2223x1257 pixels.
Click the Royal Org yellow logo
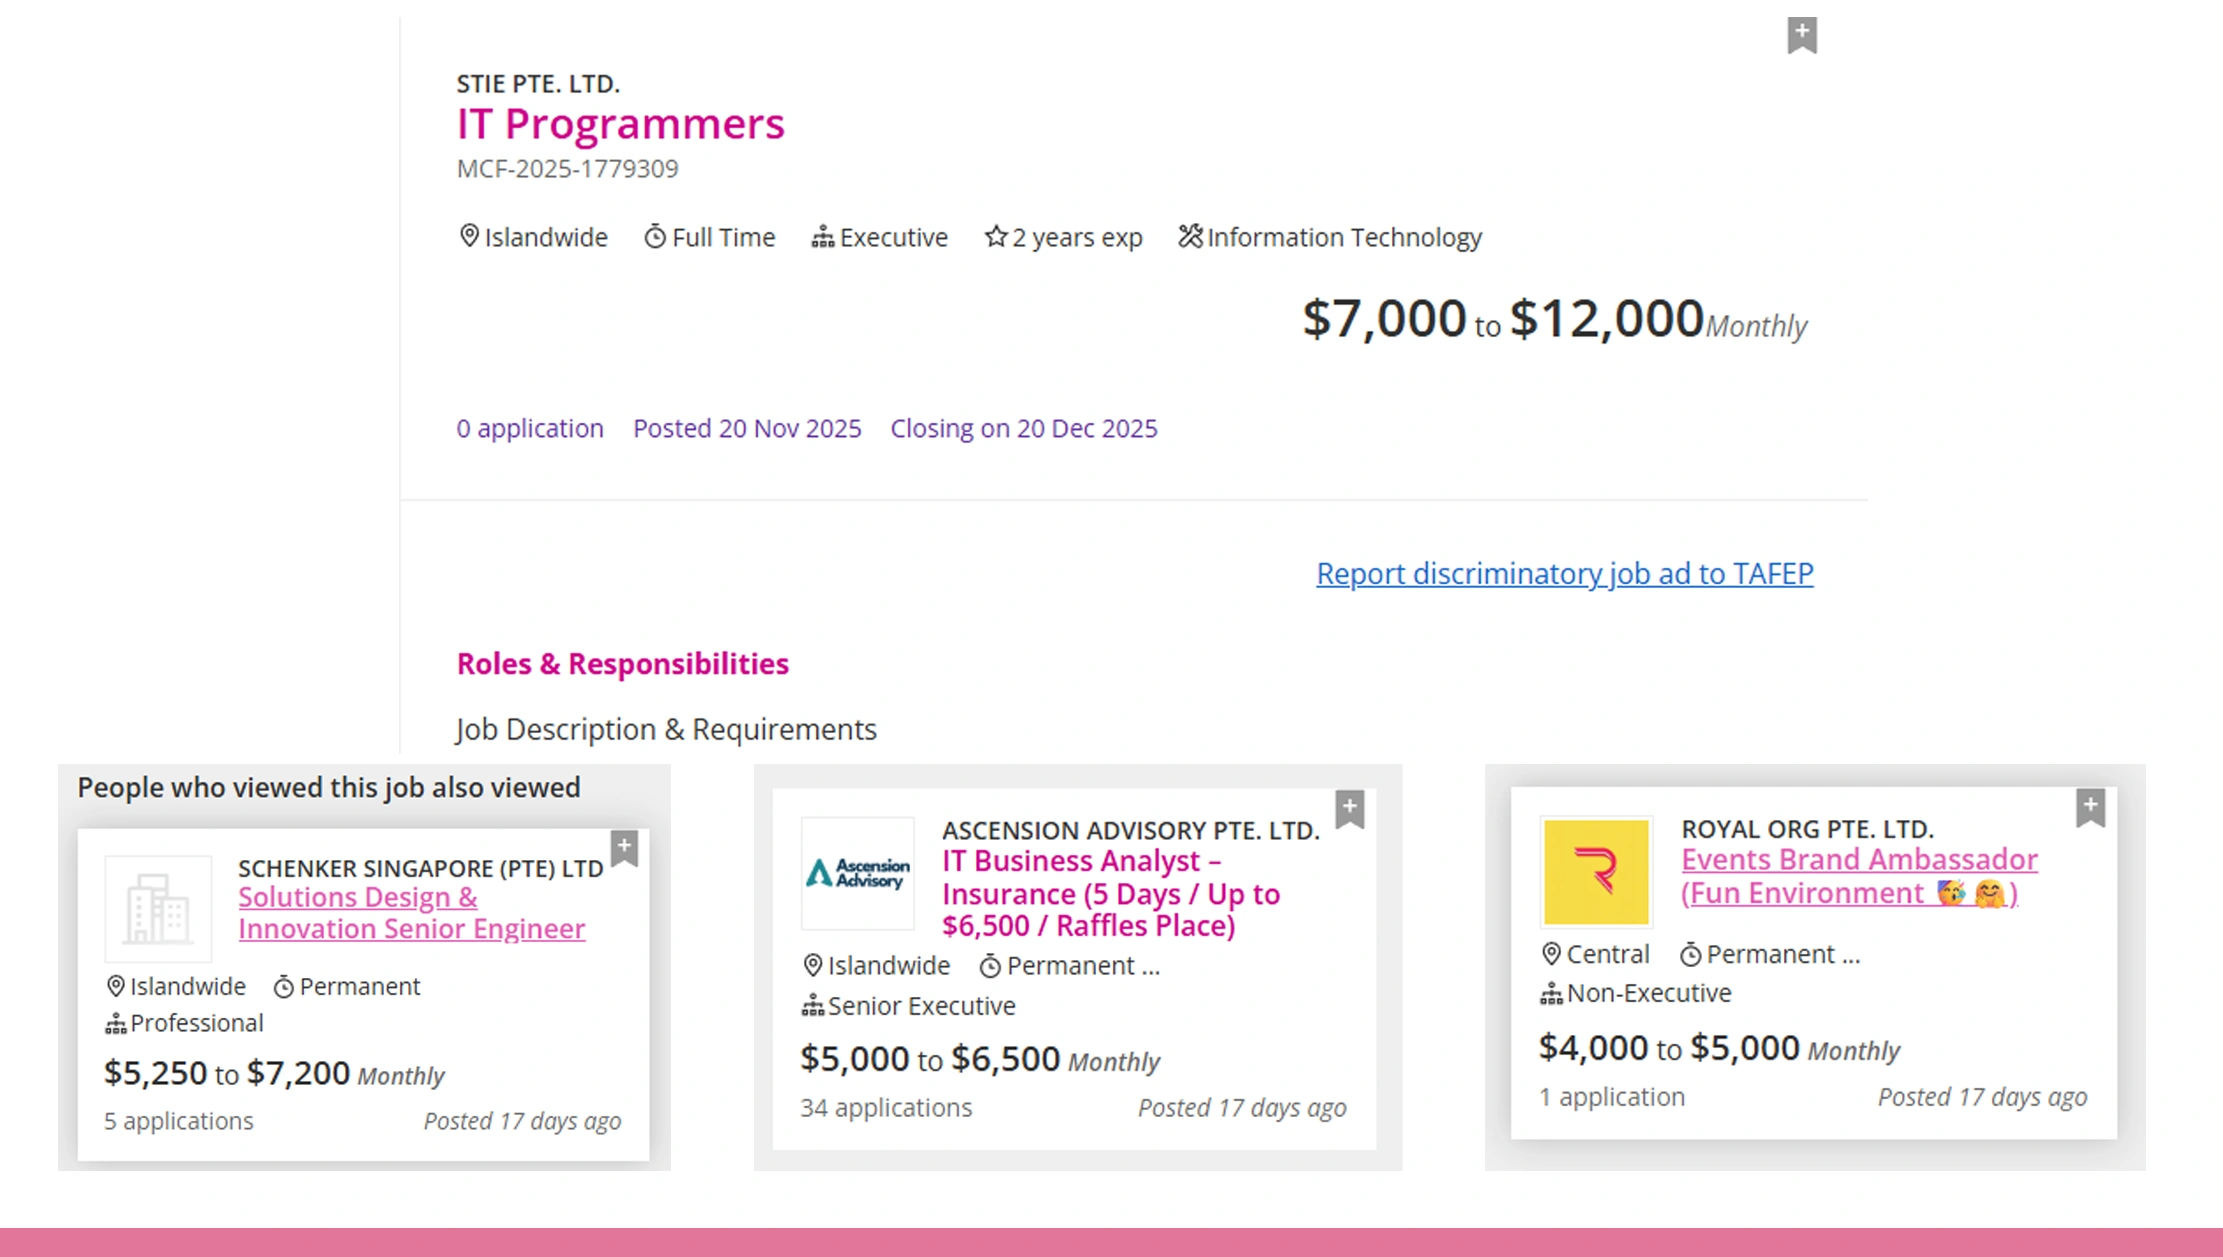tap(1595, 872)
